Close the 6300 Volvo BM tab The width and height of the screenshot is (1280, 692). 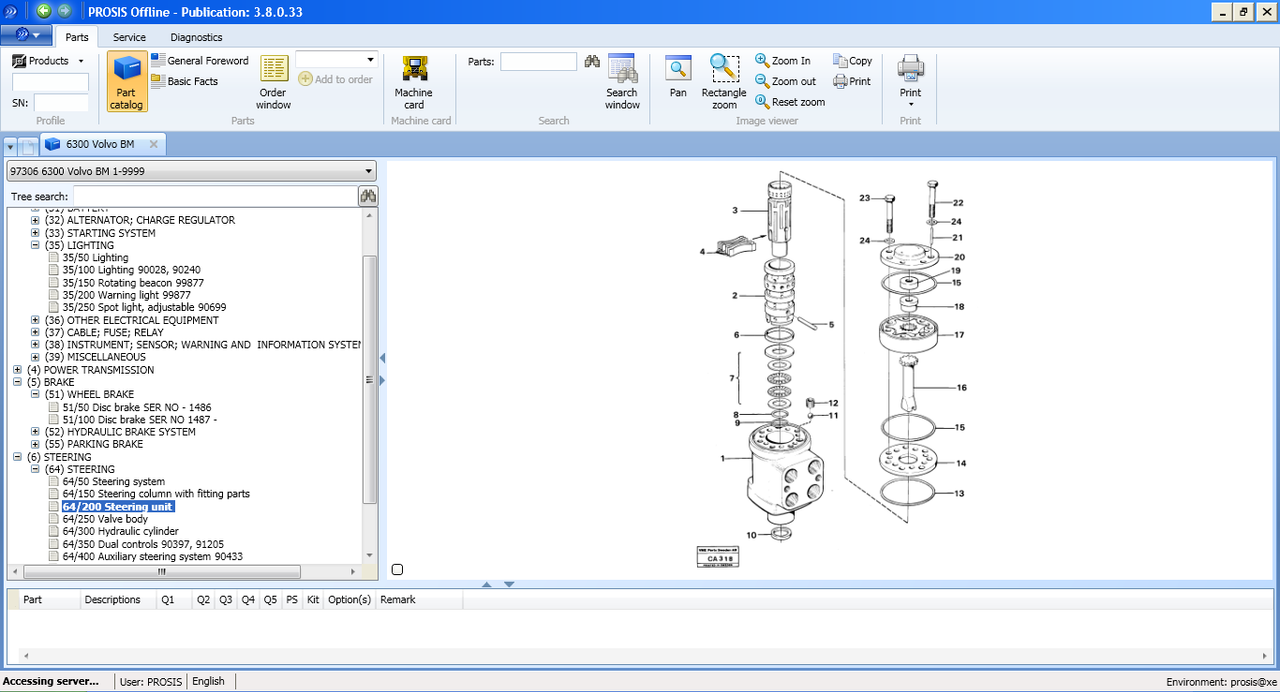(153, 145)
